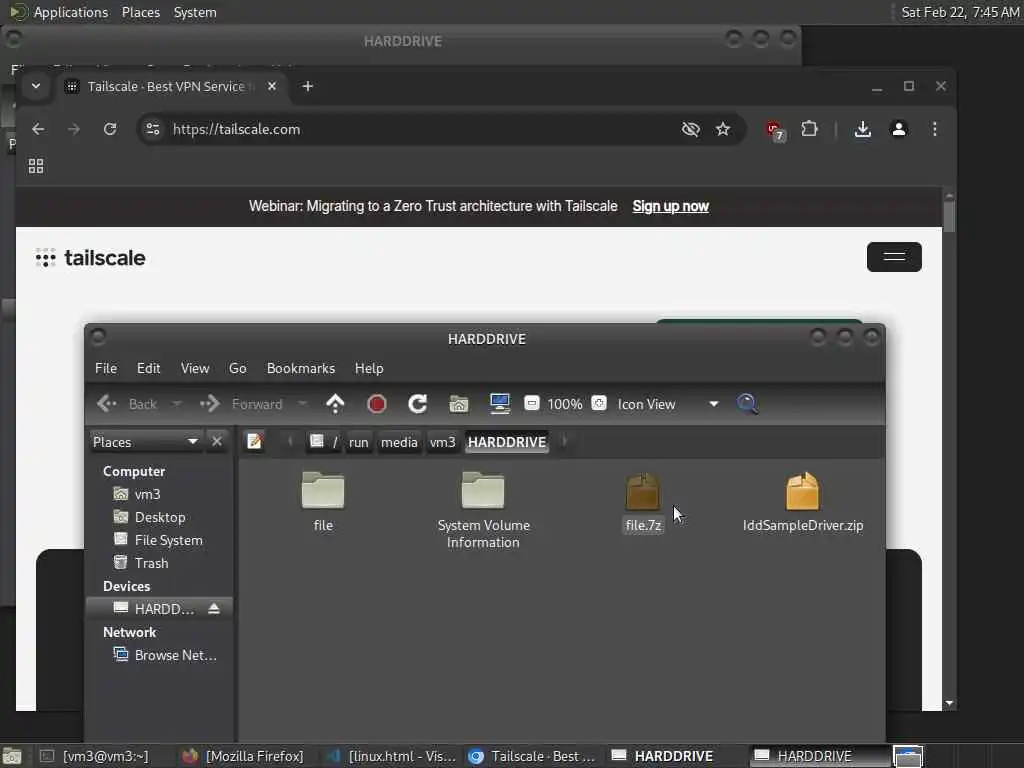
Task: Open browser tab search dropdown chevron
Action: [x=36, y=86]
